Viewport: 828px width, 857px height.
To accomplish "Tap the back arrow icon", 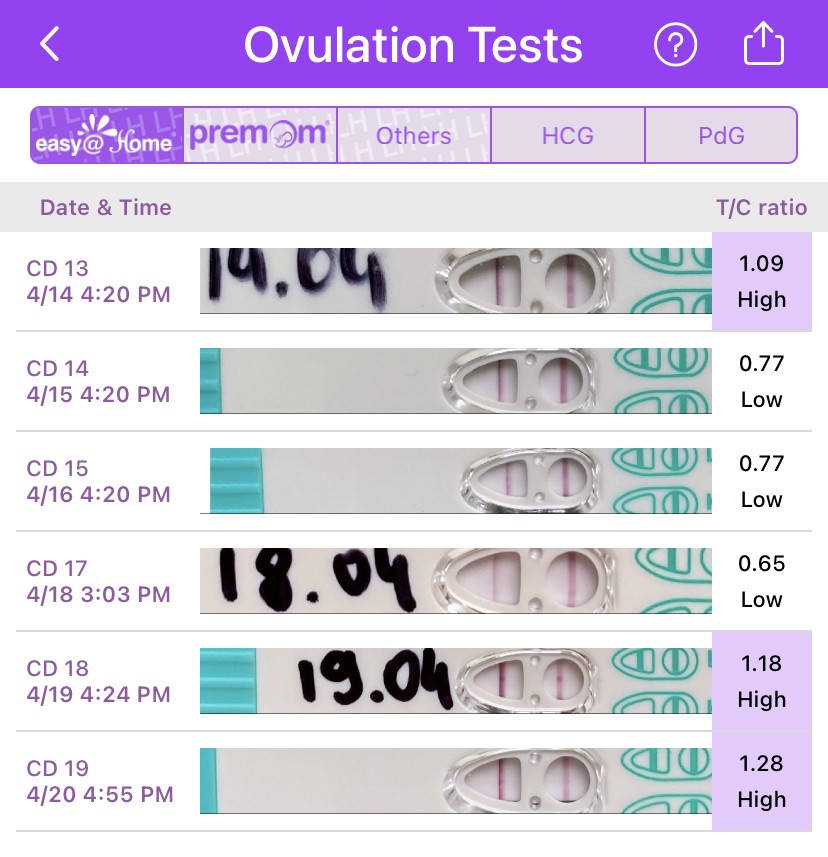I will pos(50,45).
